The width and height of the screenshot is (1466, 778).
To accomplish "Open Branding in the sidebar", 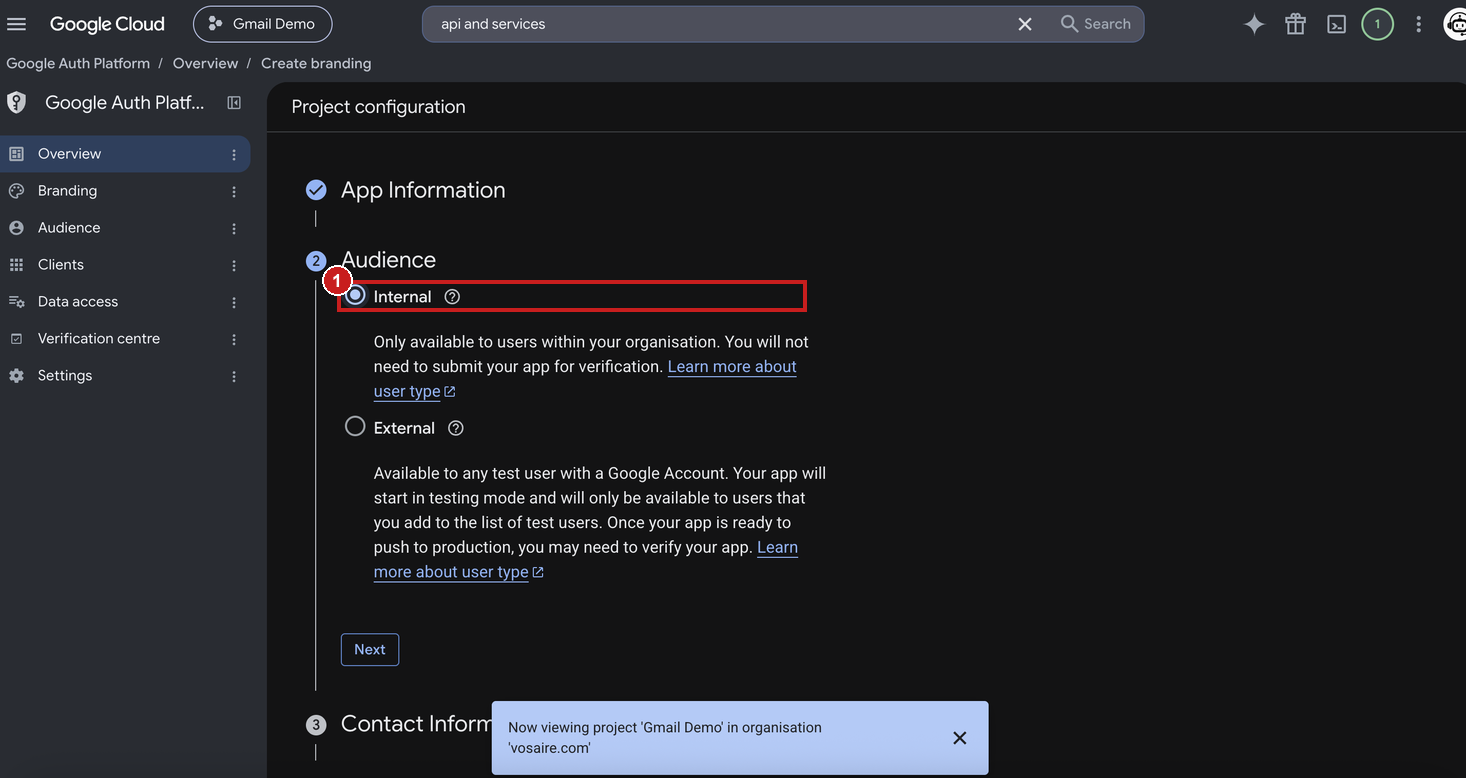I will 124,191.
